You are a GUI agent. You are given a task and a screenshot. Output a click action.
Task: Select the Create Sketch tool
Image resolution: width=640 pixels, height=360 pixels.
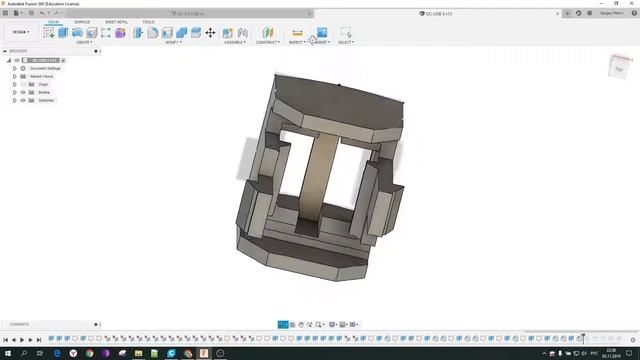pyautogui.click(x=49, y=33)
